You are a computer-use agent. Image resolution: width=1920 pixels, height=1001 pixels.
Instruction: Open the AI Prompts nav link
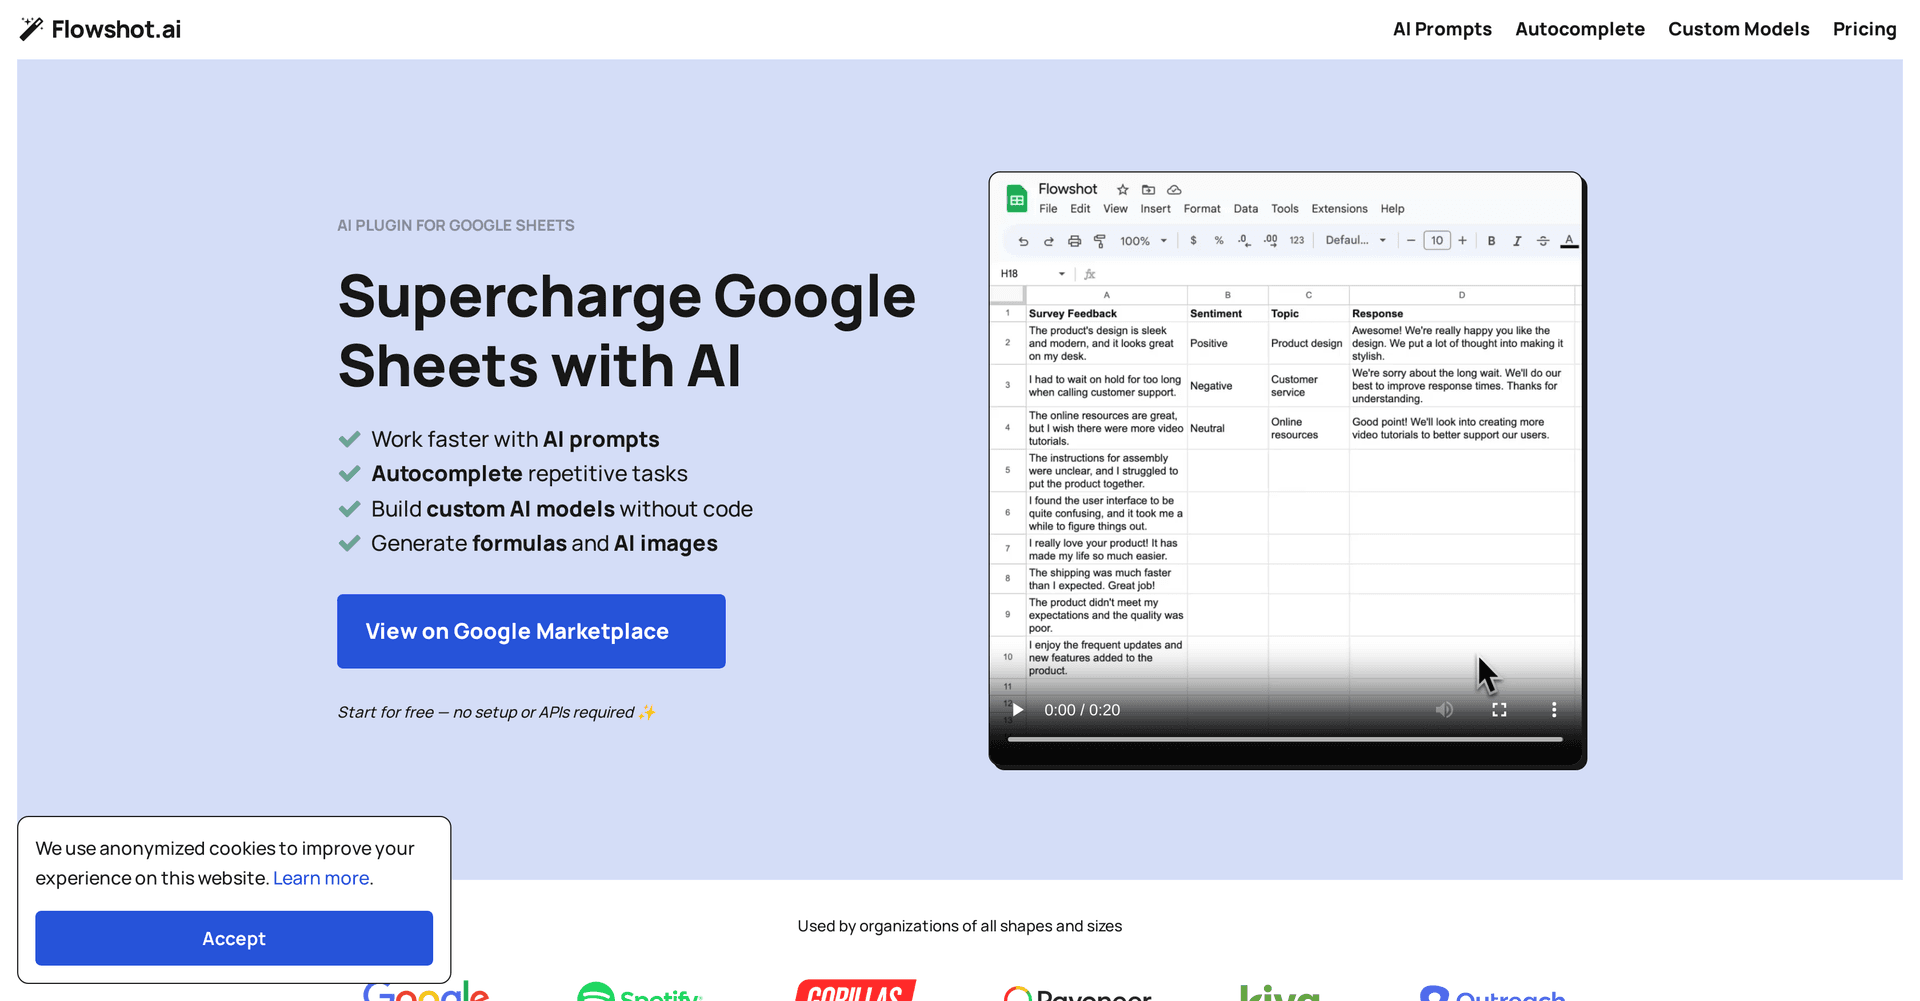point(1442,29)
